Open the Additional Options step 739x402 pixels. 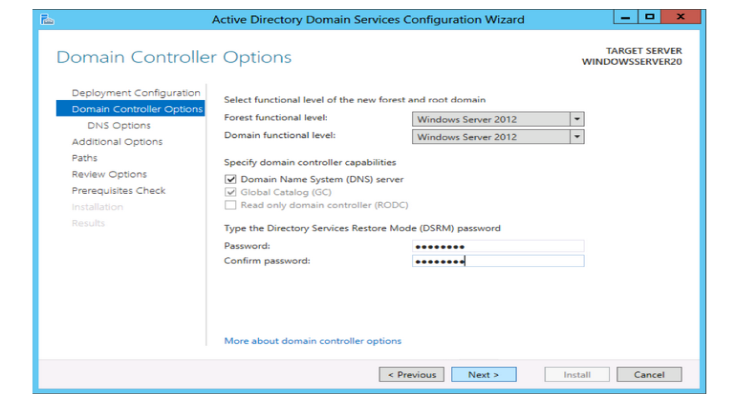point(117,142)
